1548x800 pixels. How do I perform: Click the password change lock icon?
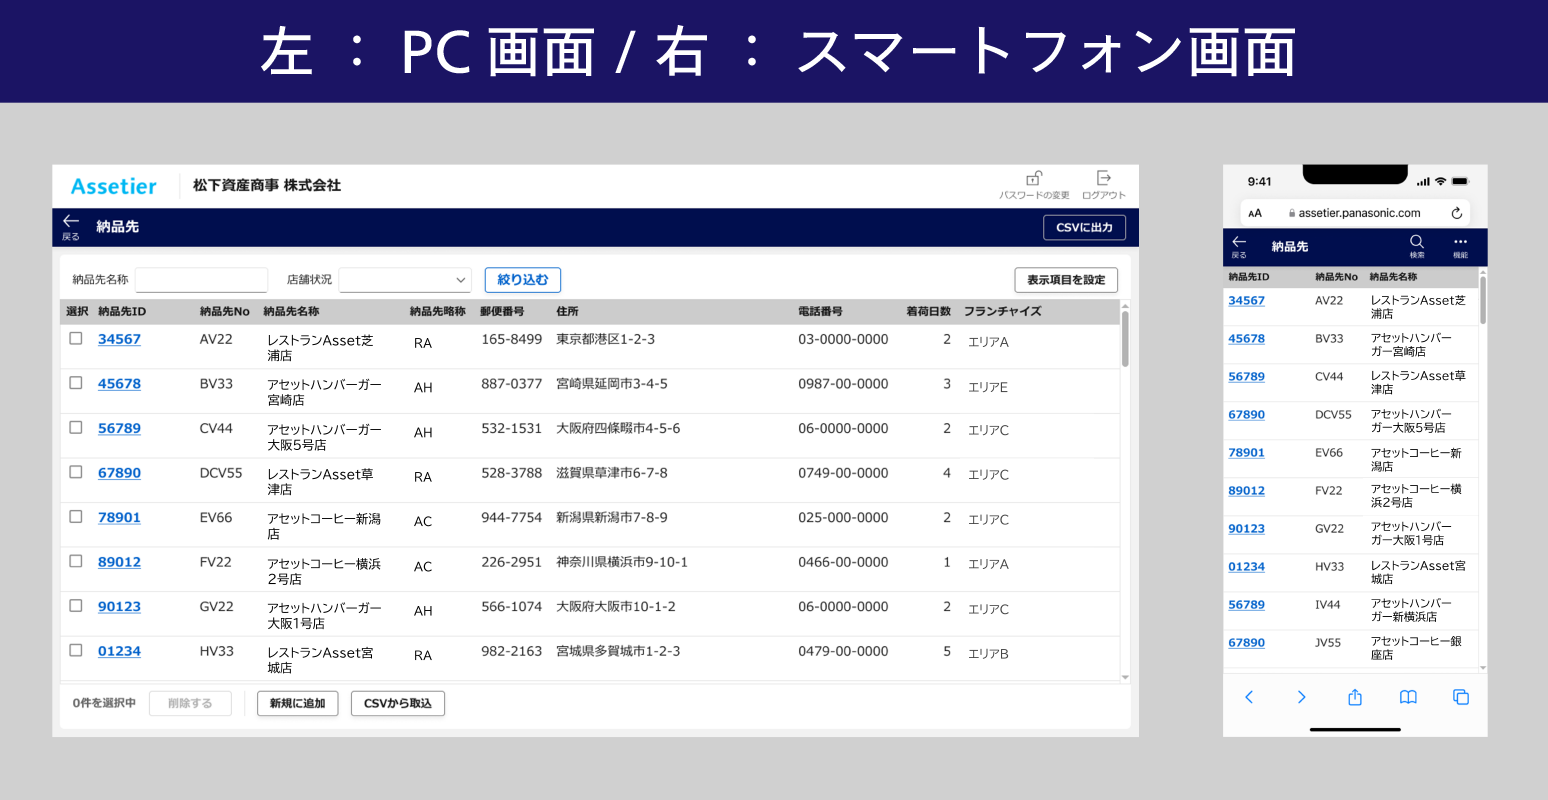(1034, 179)
